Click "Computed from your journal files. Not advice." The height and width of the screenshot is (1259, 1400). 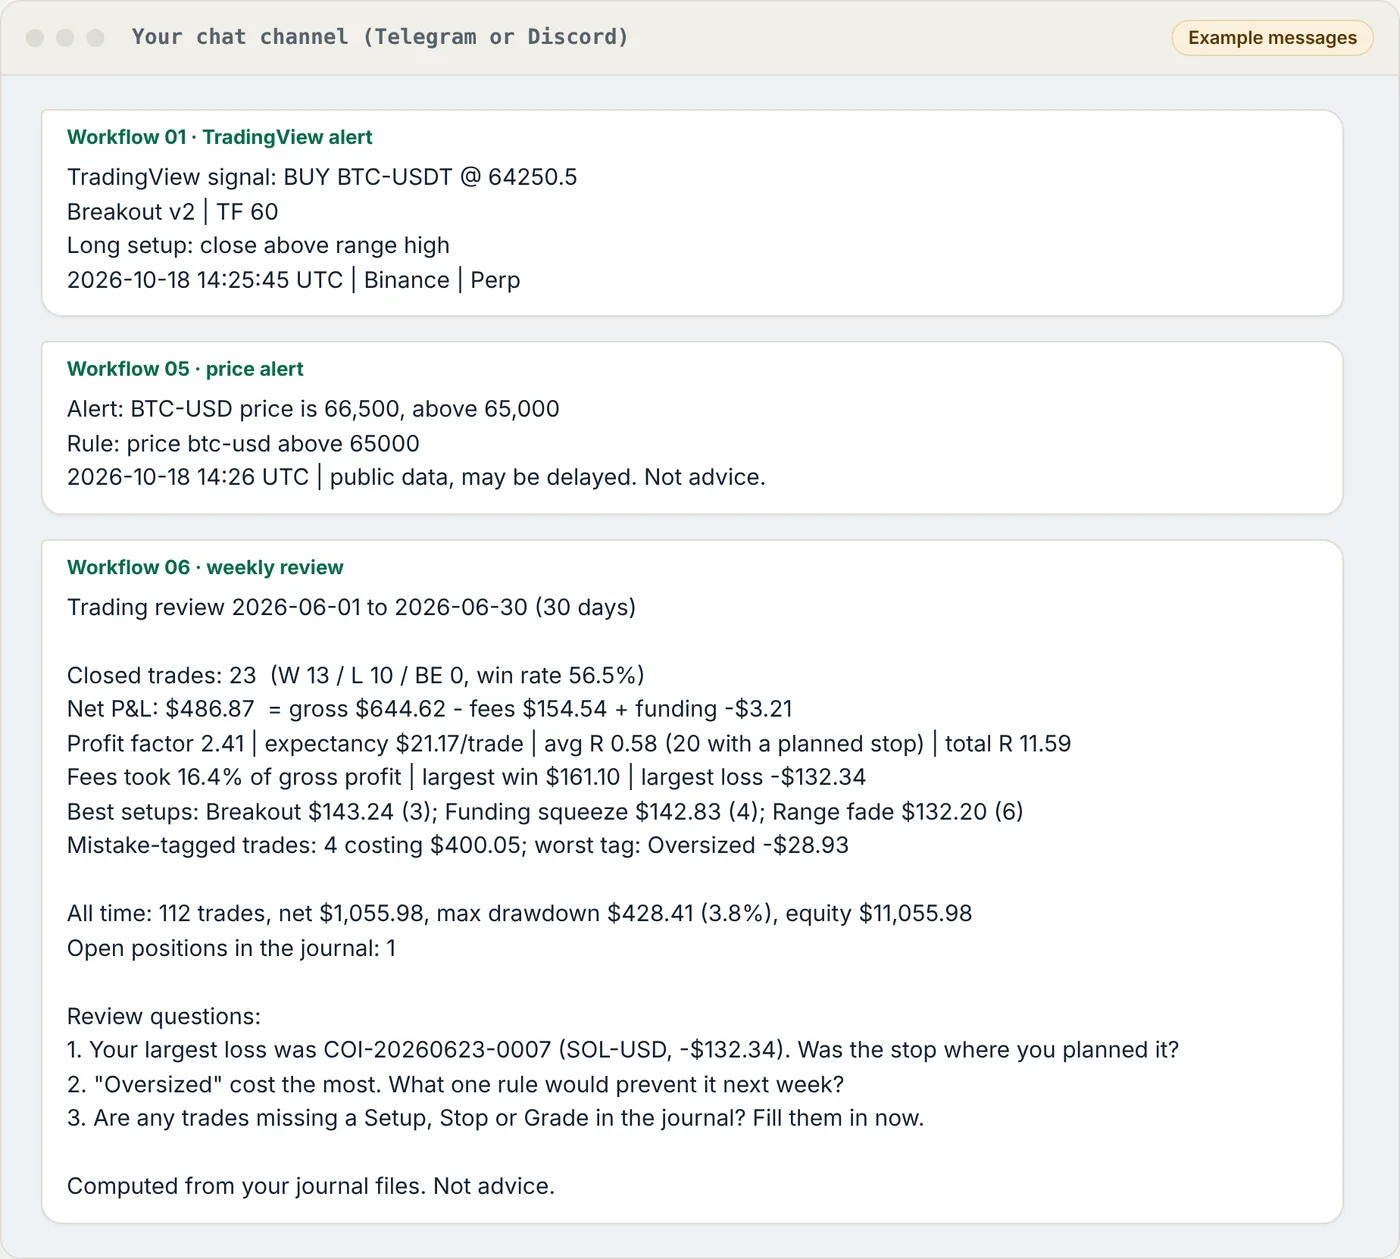tap(310, 1186)
